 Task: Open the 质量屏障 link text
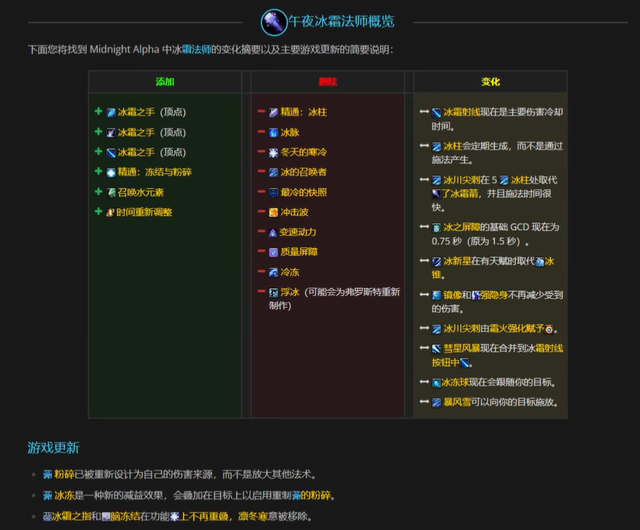point(299,252)
